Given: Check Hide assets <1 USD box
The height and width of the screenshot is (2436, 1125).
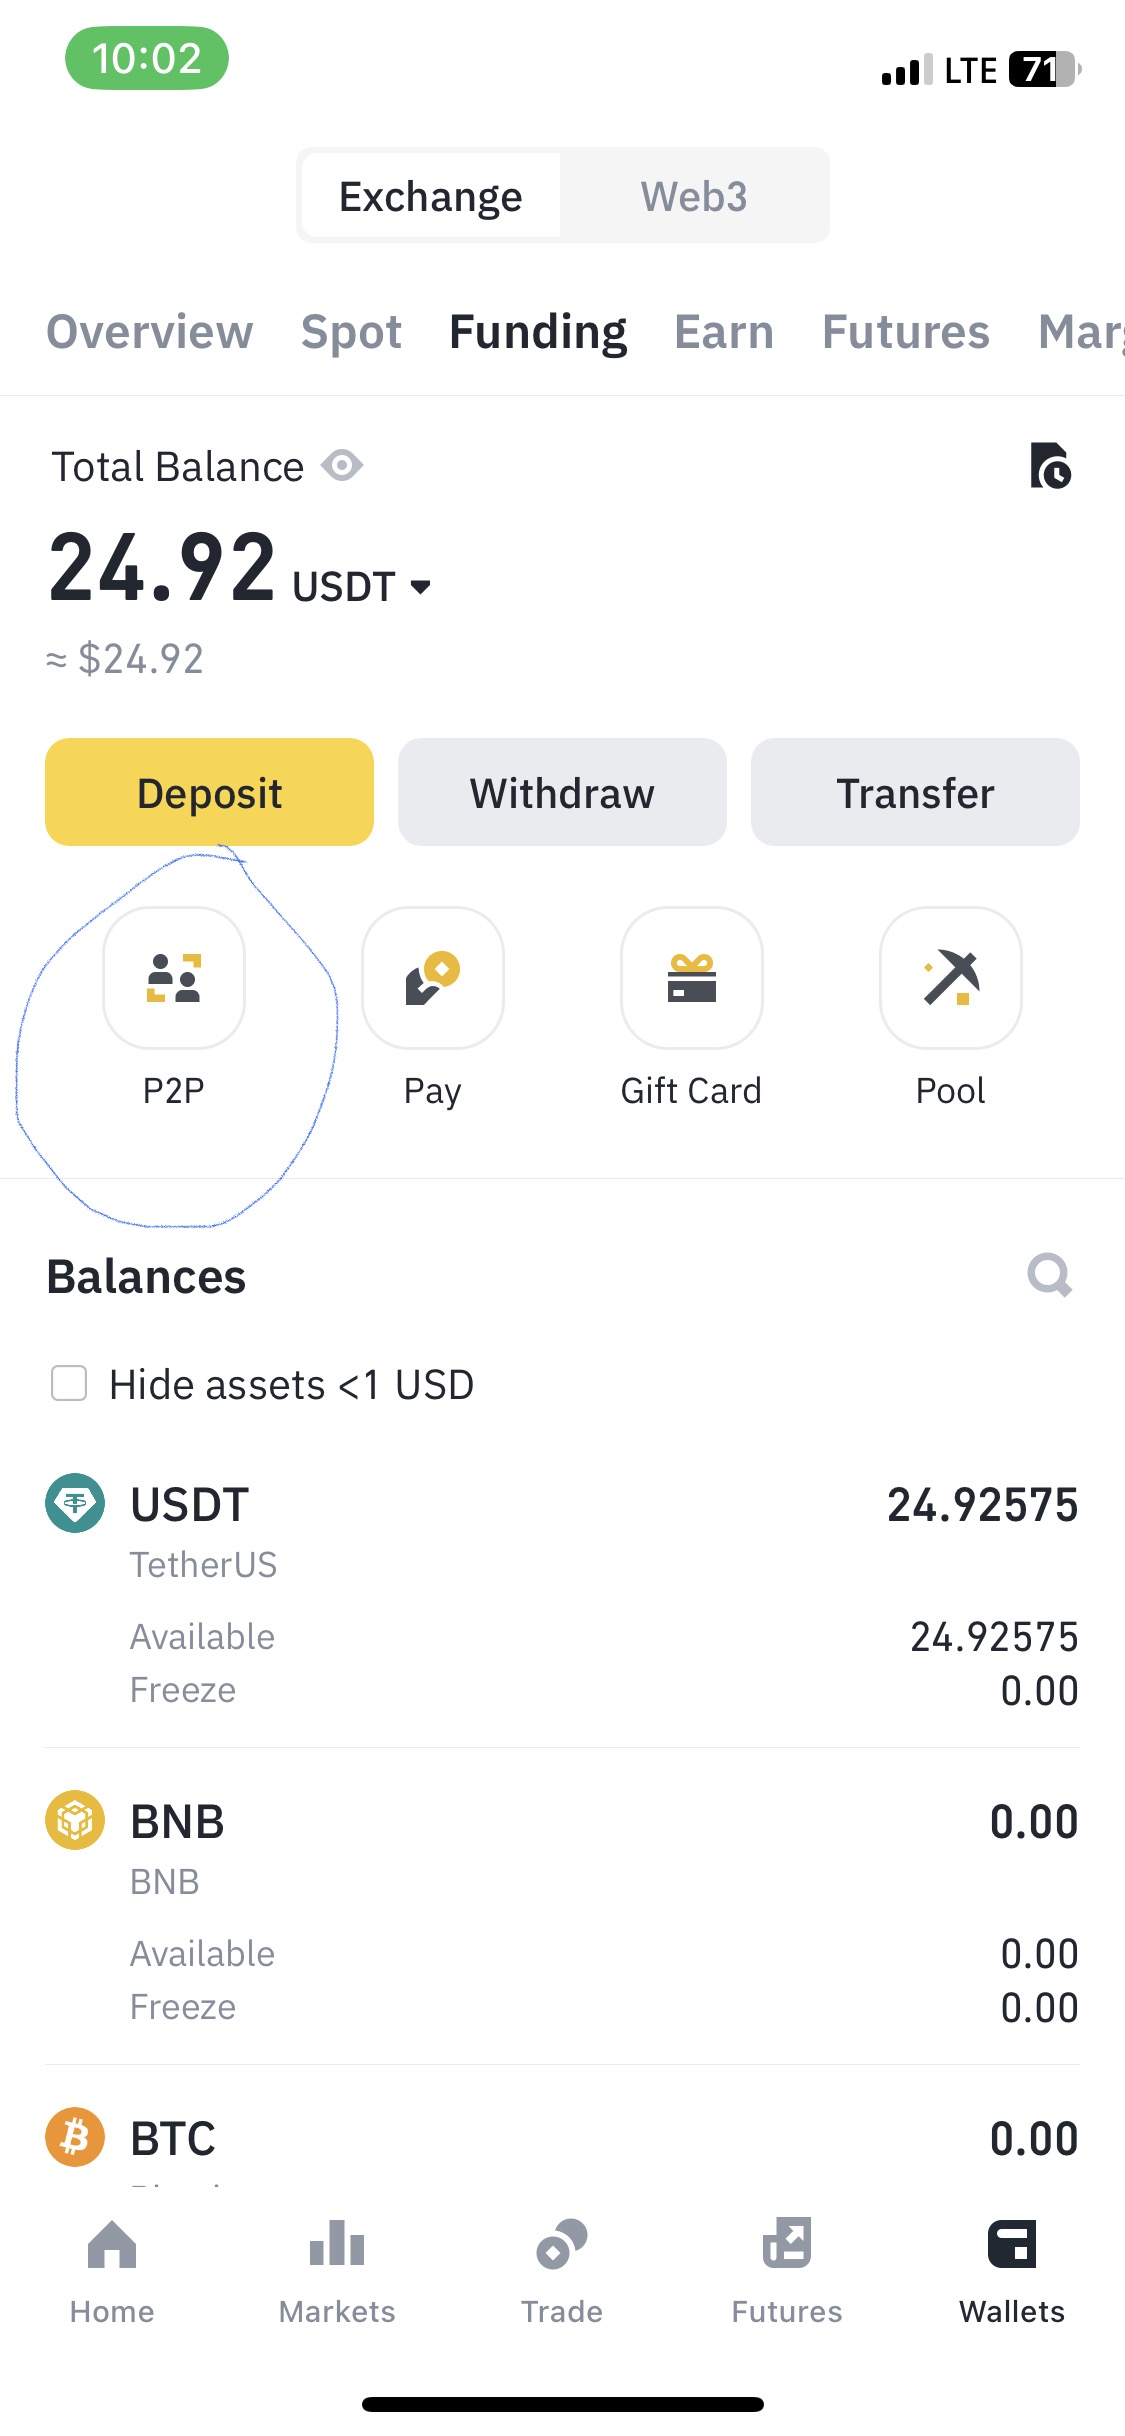Looking at the screenshot, I should (69, 1384).
